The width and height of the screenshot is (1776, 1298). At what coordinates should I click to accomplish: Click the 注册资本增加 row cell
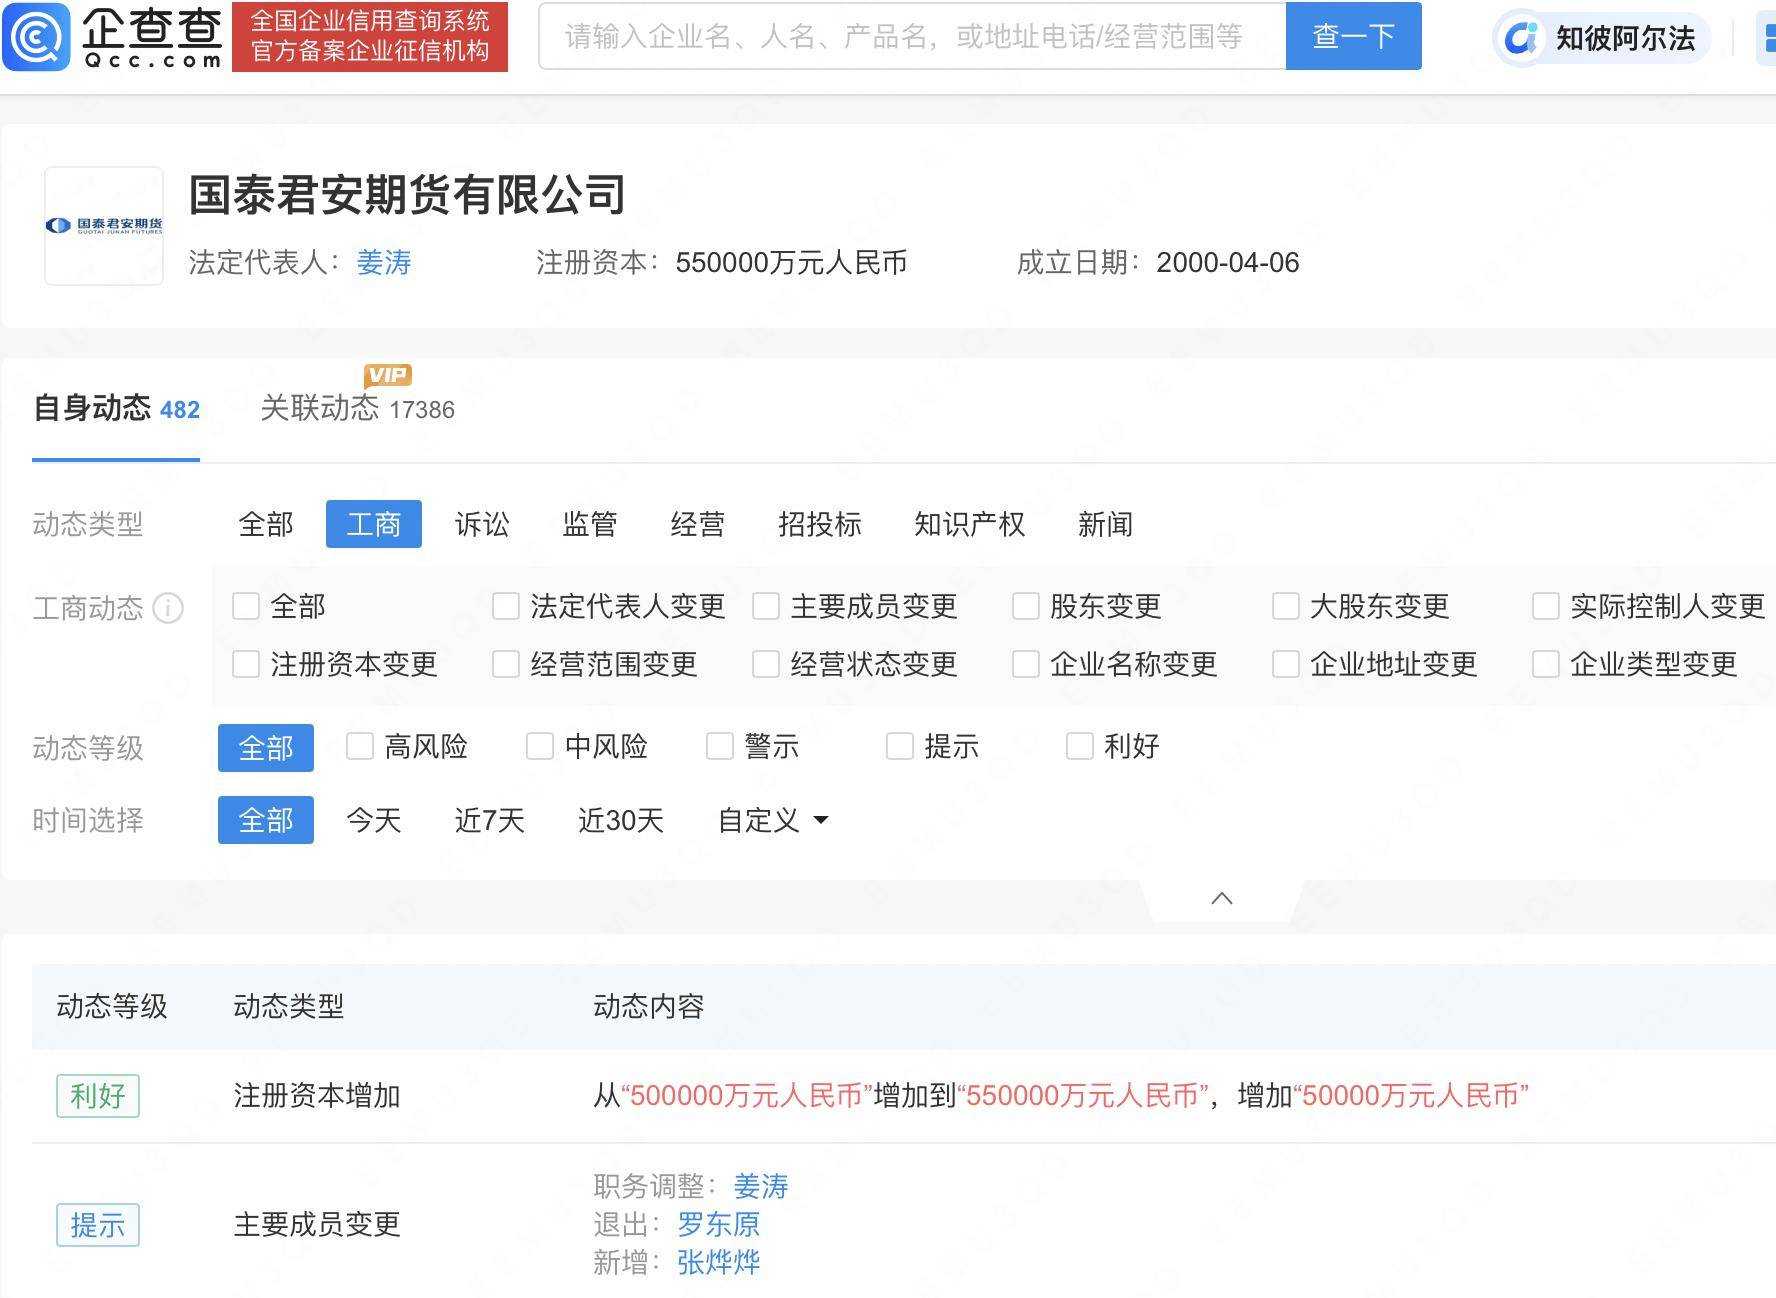[317, 1096]
